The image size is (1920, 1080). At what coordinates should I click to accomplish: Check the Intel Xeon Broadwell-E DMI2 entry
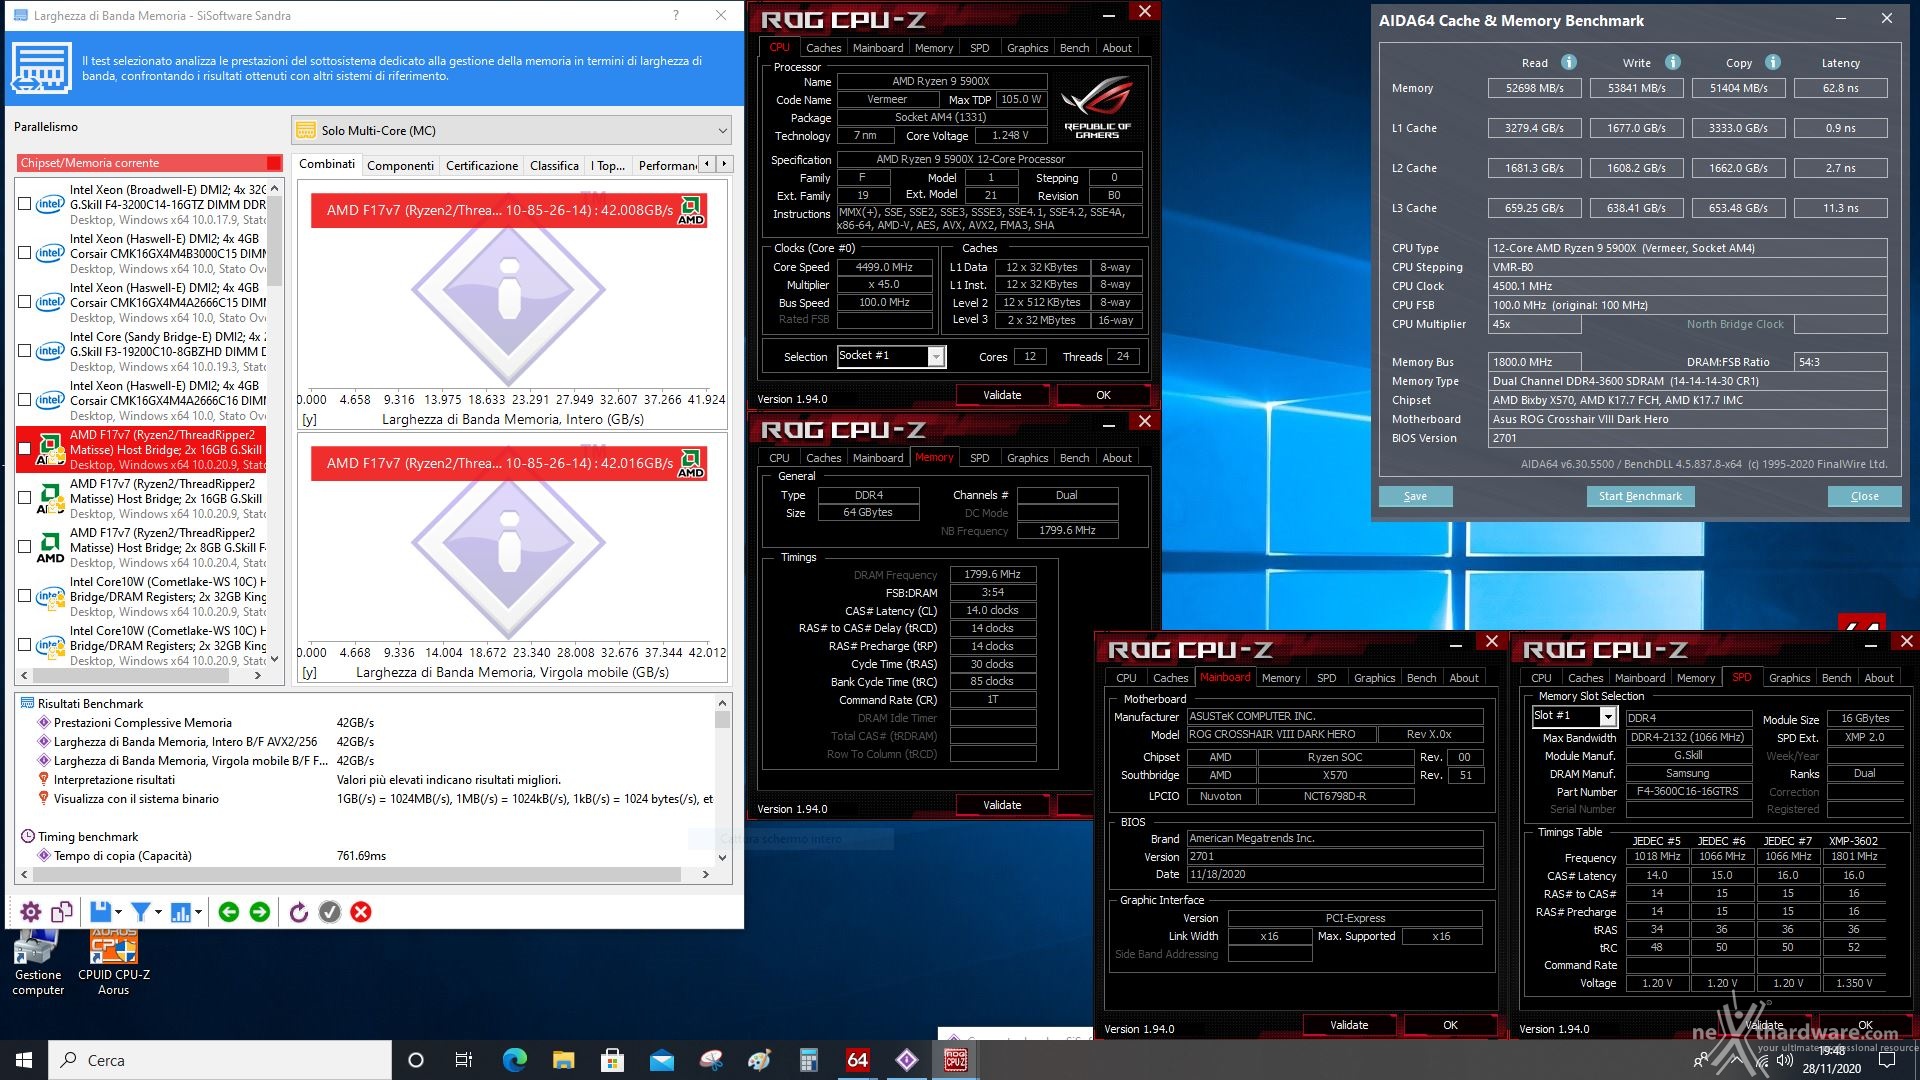coord(25,204)
